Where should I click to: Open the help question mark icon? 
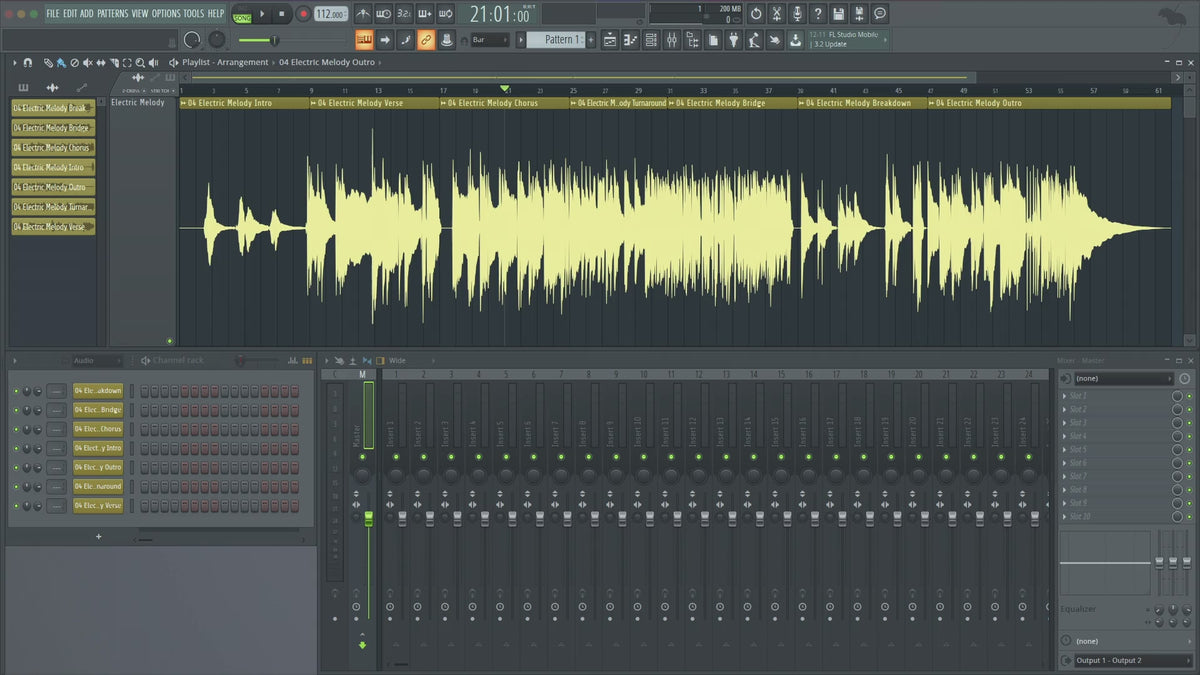pos(817,14)
